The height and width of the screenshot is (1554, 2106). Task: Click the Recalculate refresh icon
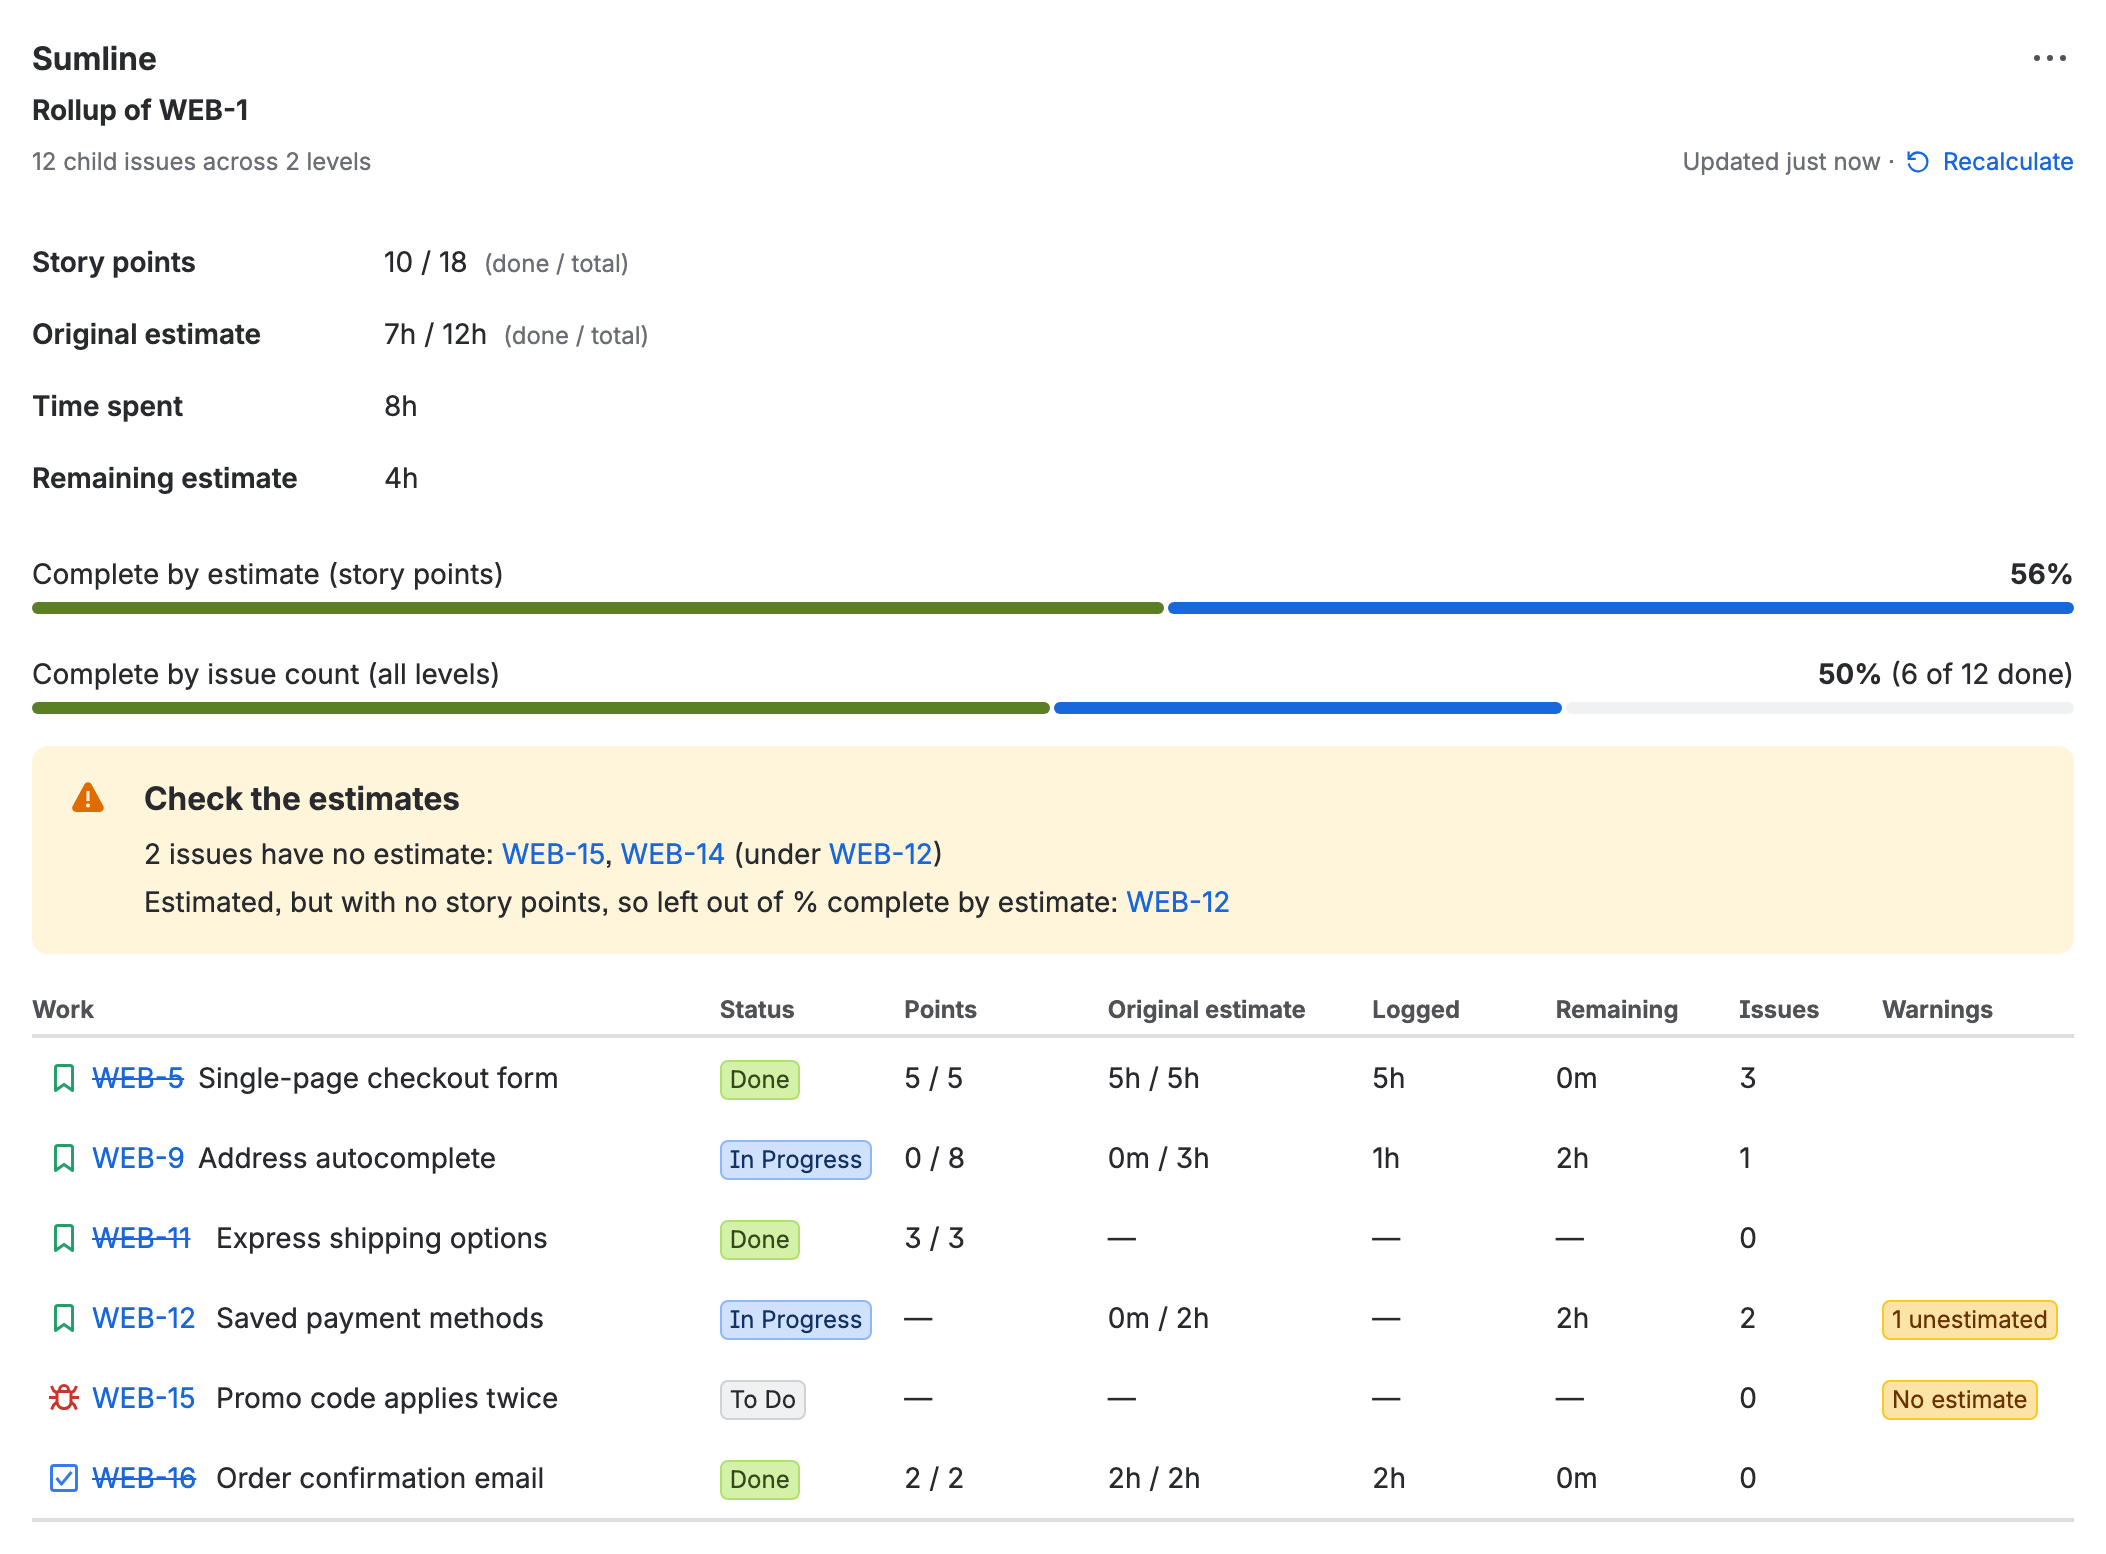pos(1918,162)
